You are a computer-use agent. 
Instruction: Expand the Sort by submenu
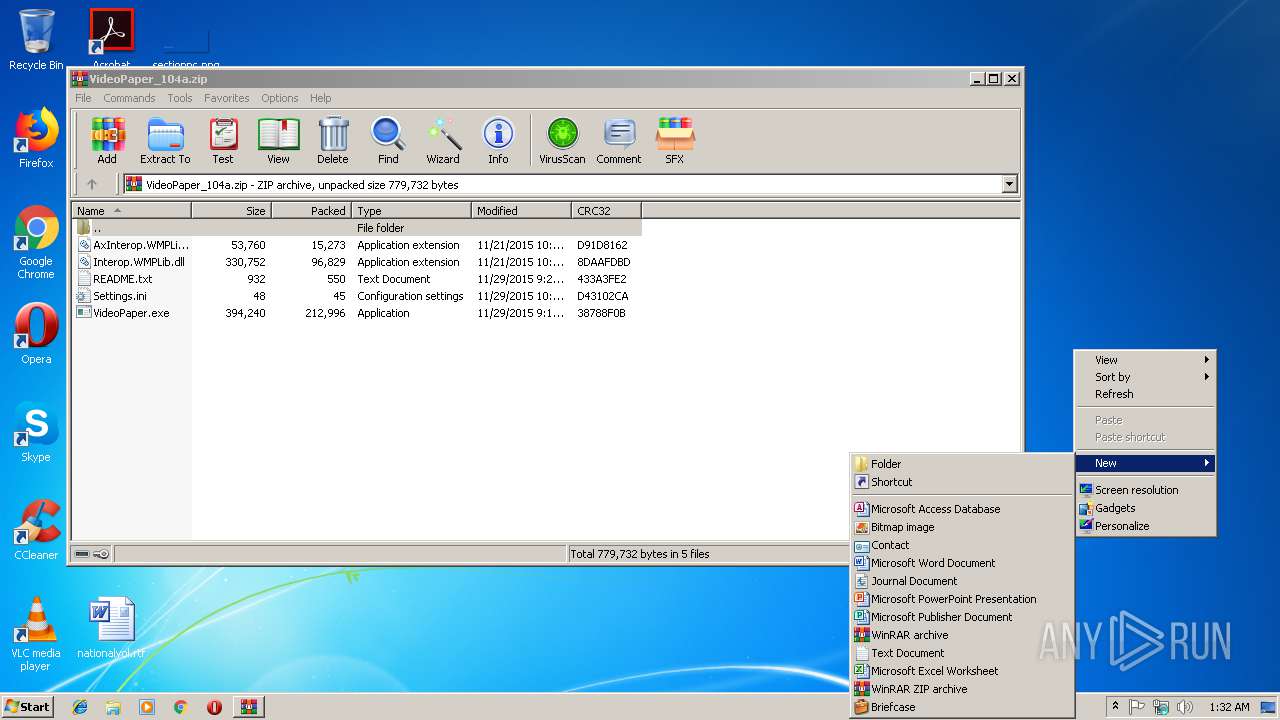click(x=1145, y=377)
